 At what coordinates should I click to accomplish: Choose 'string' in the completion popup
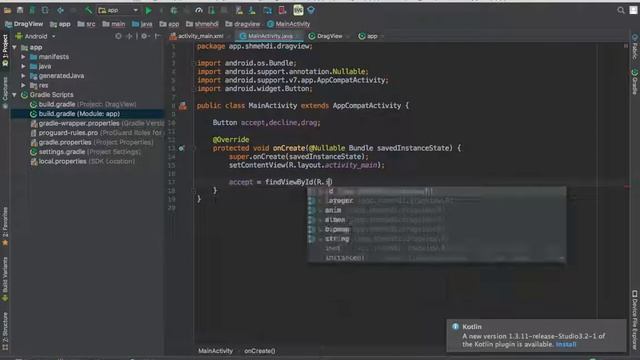436,239
